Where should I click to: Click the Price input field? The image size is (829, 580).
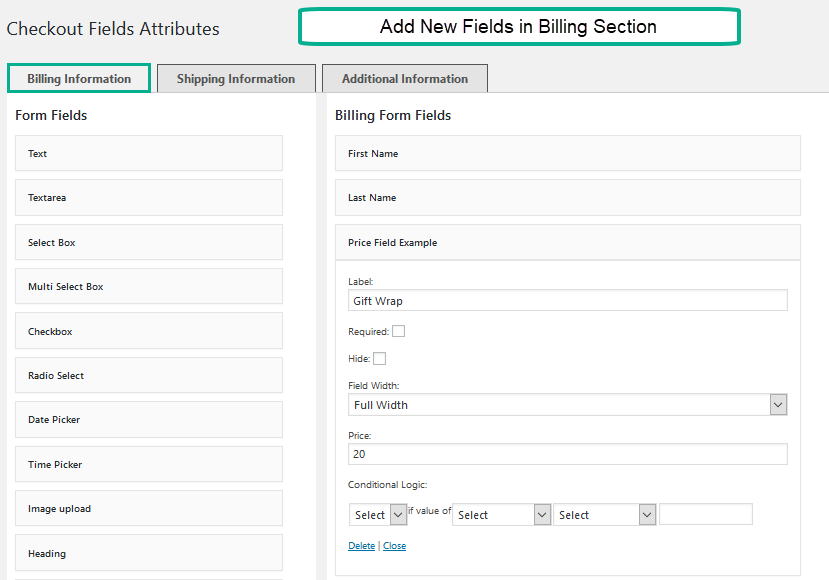point(568,454)
